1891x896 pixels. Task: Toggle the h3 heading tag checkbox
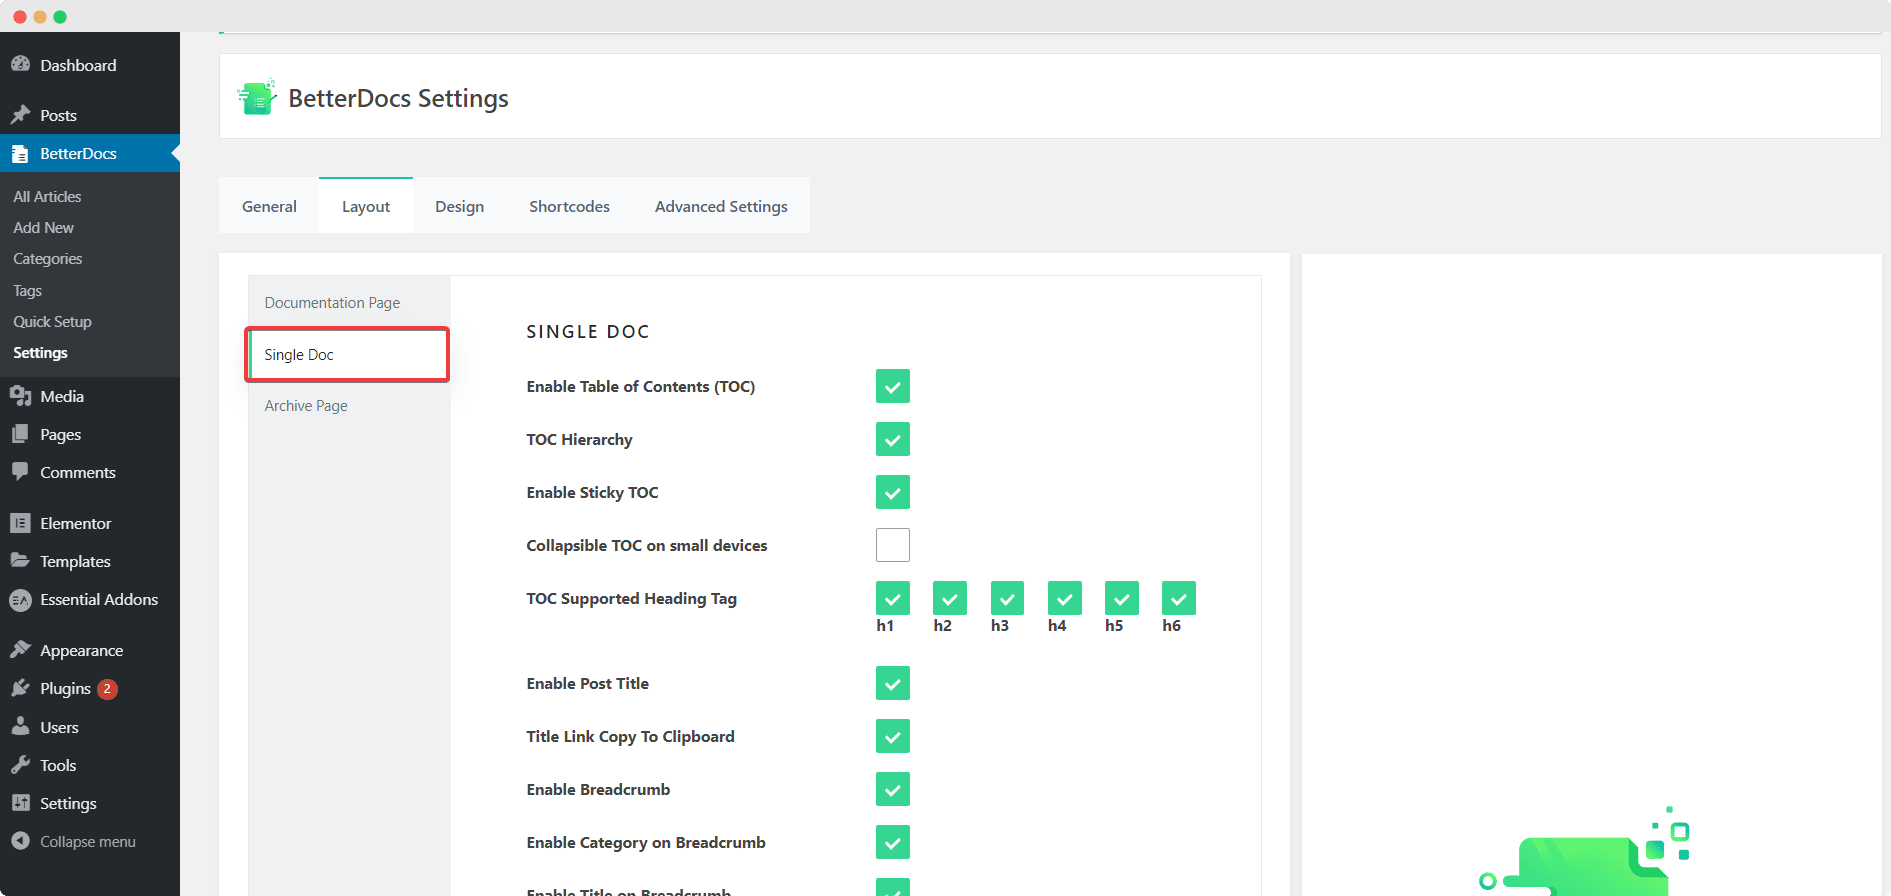point(1007,598)
